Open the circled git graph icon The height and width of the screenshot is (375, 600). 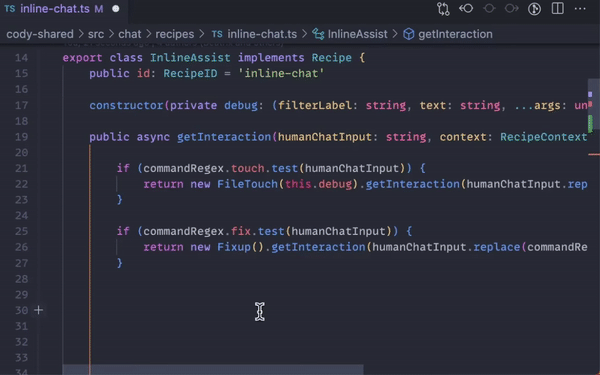[535, 9]
